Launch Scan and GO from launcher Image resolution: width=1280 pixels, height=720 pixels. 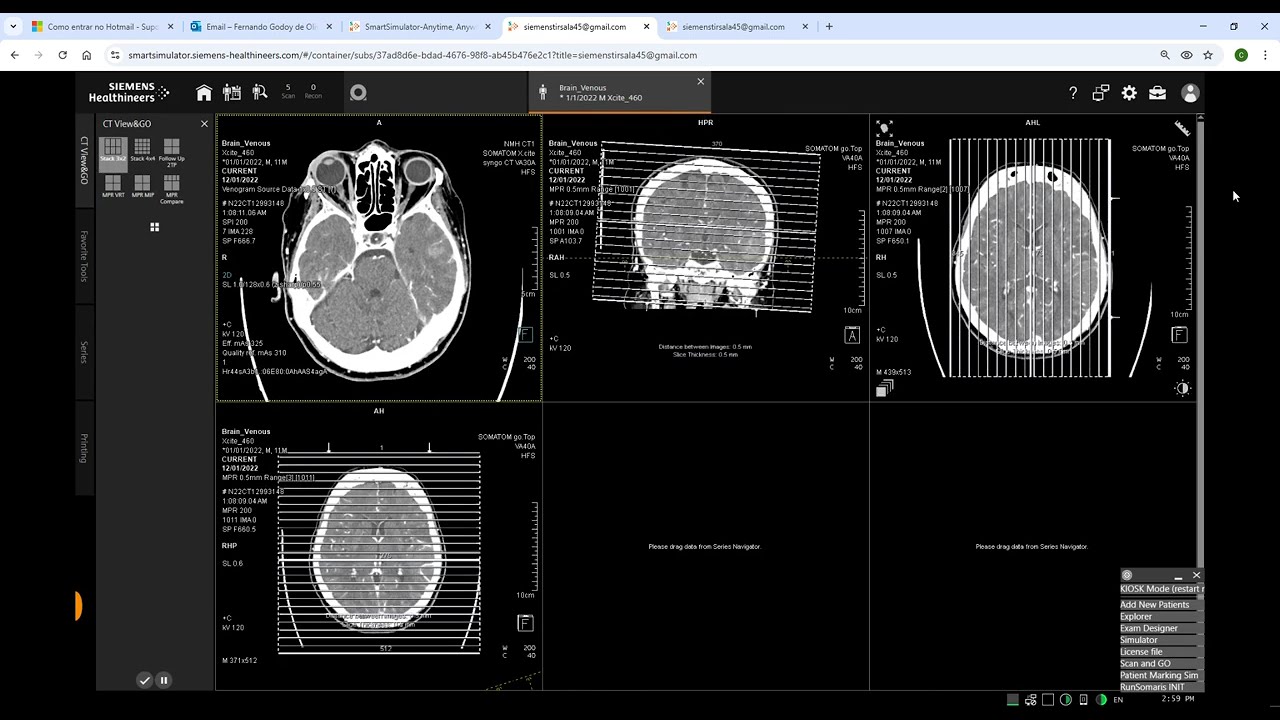pos(1161,664)
